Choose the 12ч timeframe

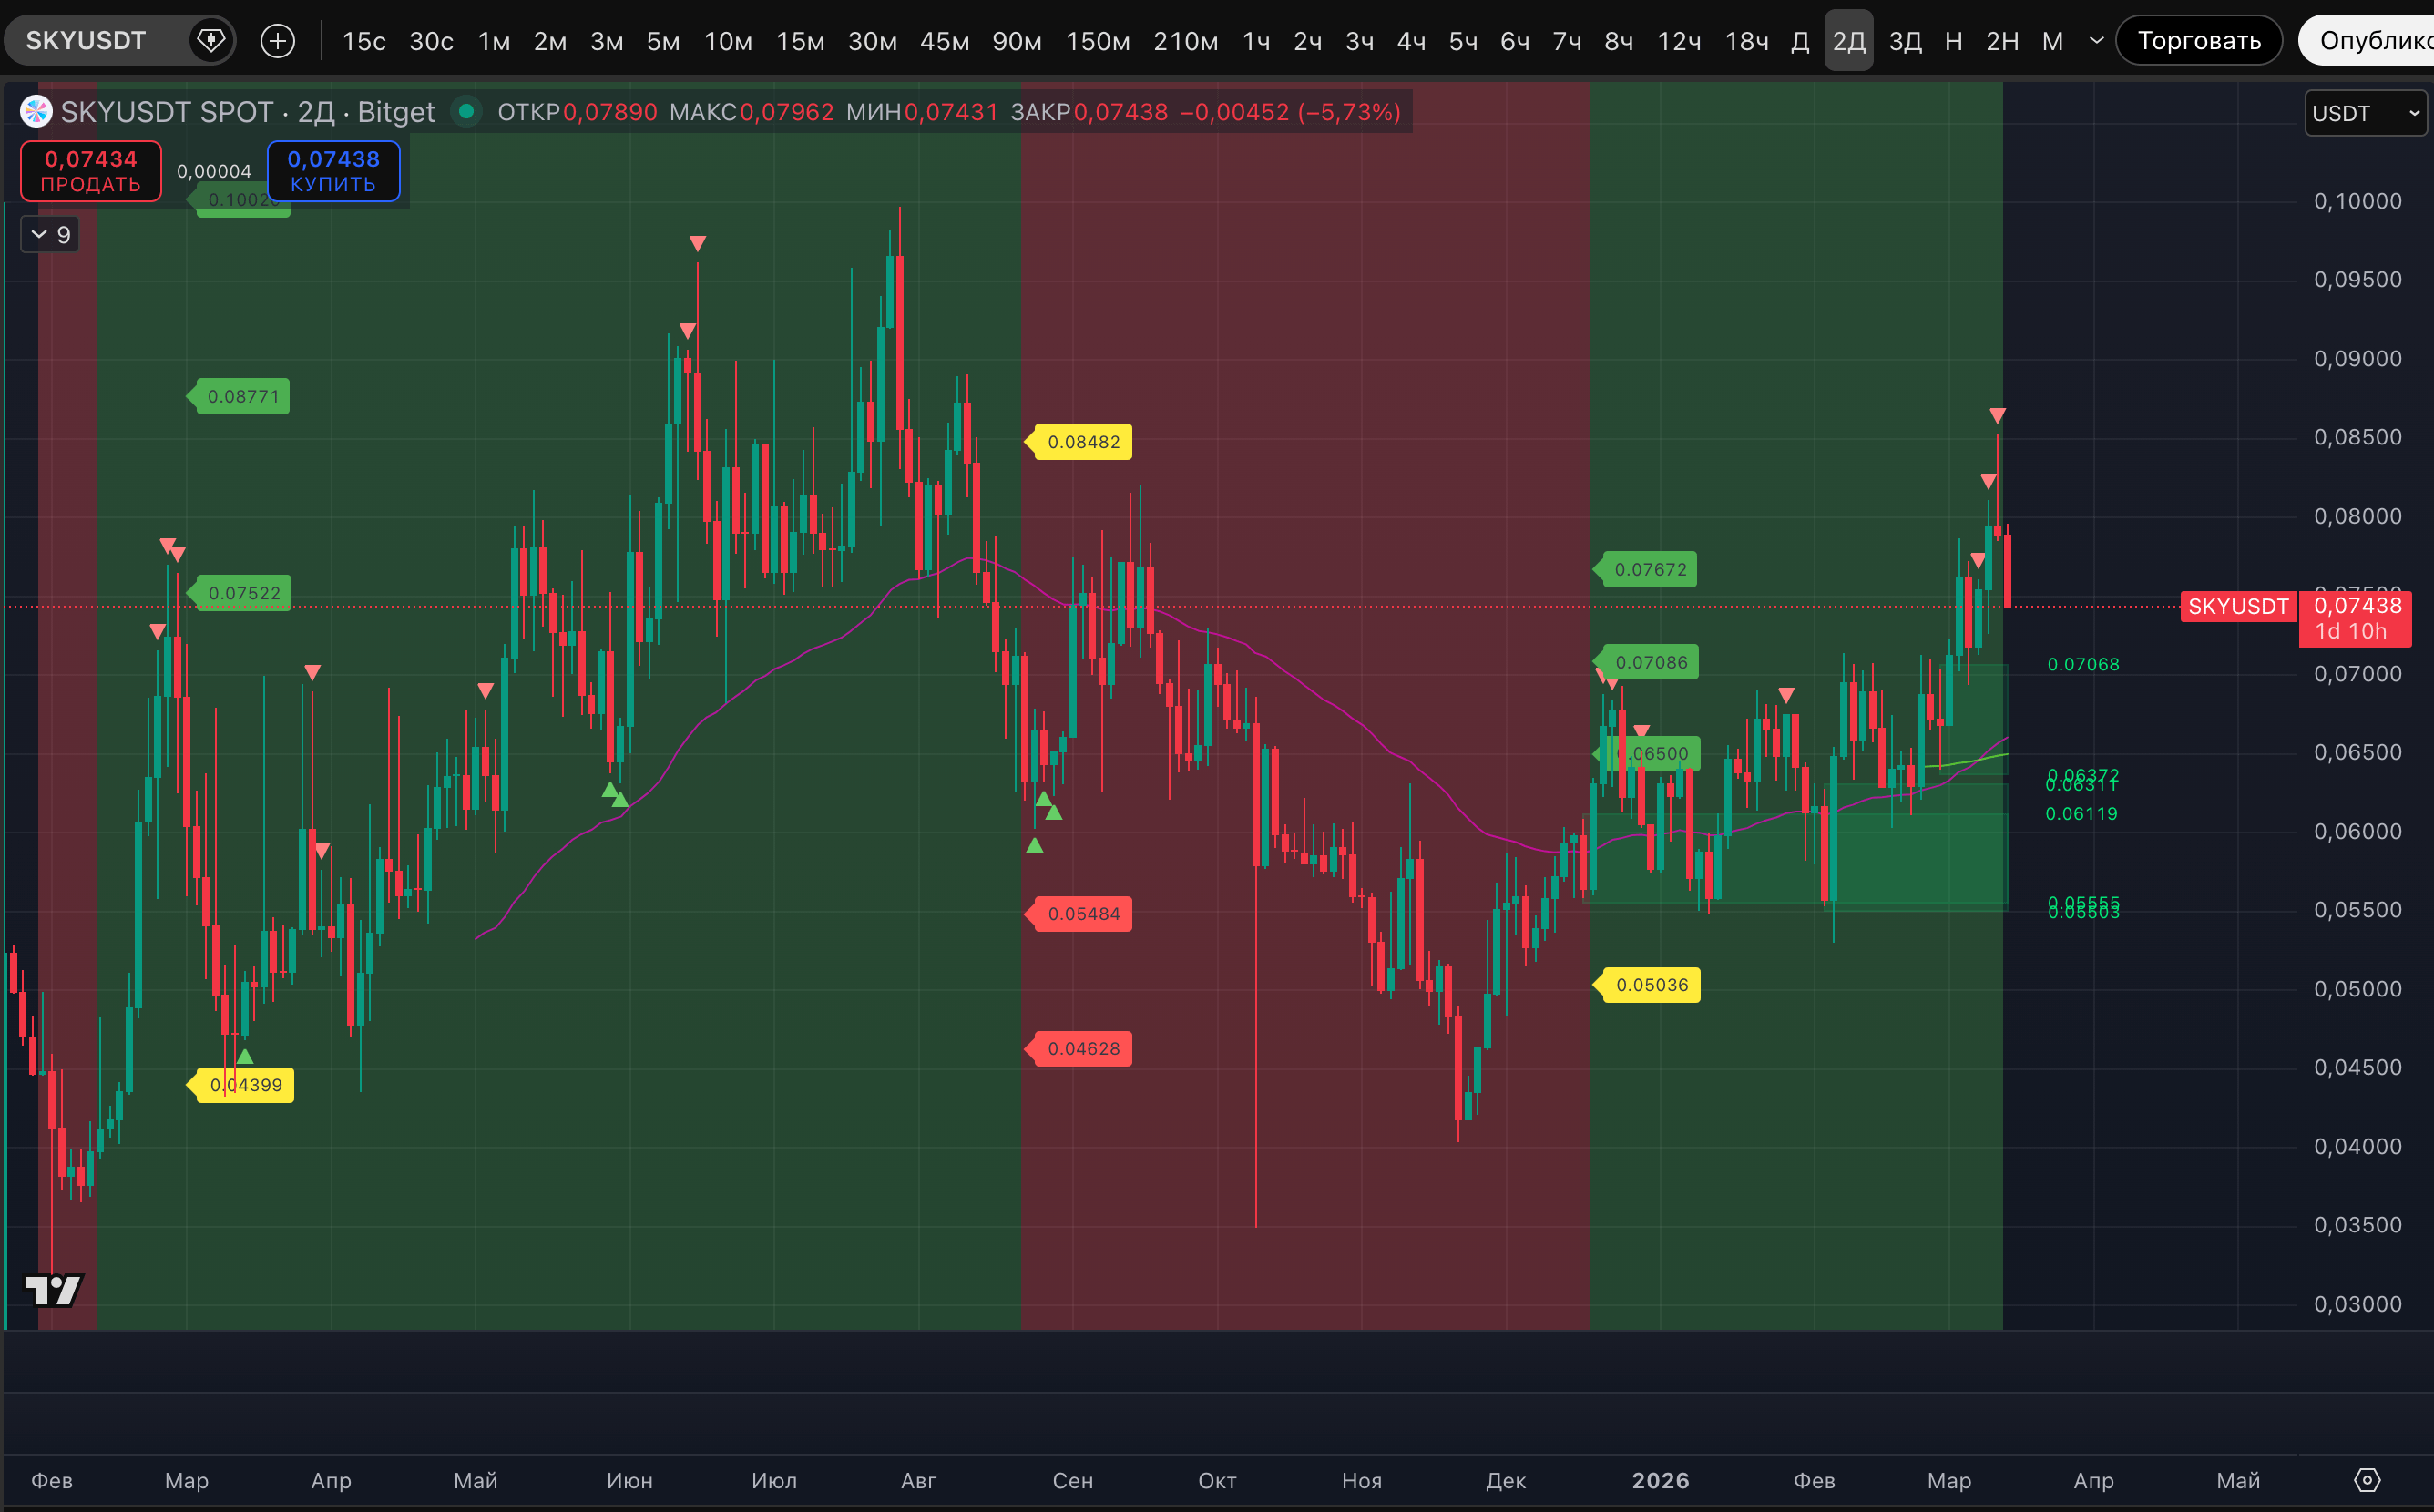(1679, 41)
